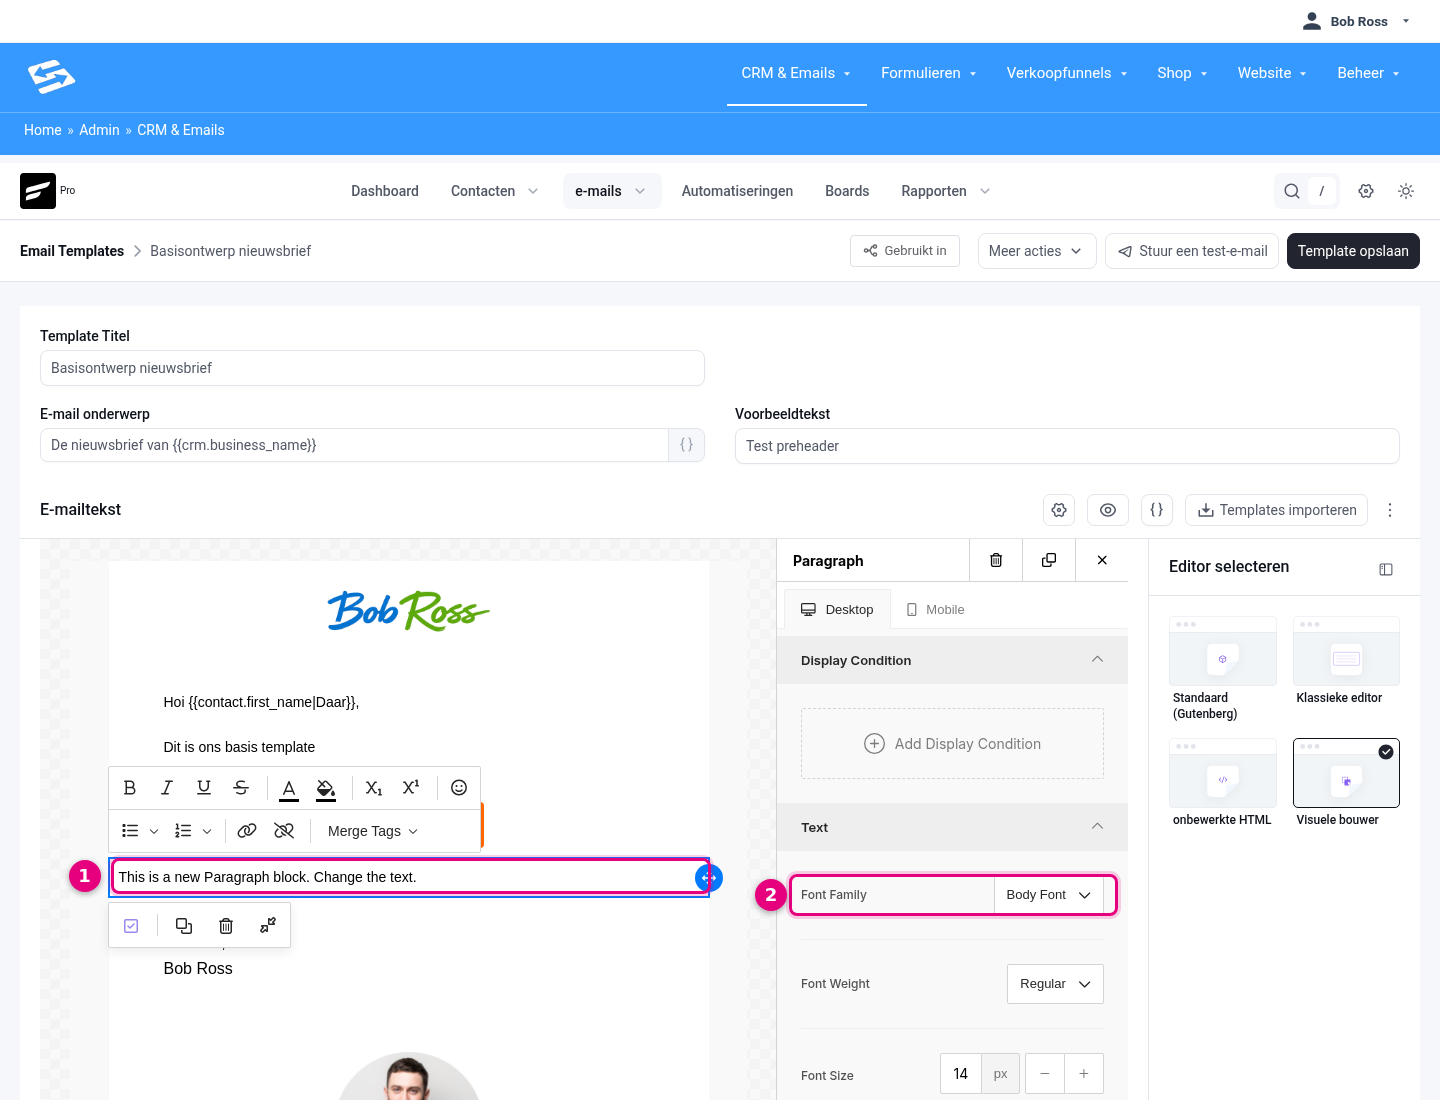Expand the Merge Tags dropdown

[x=372, y=831]
